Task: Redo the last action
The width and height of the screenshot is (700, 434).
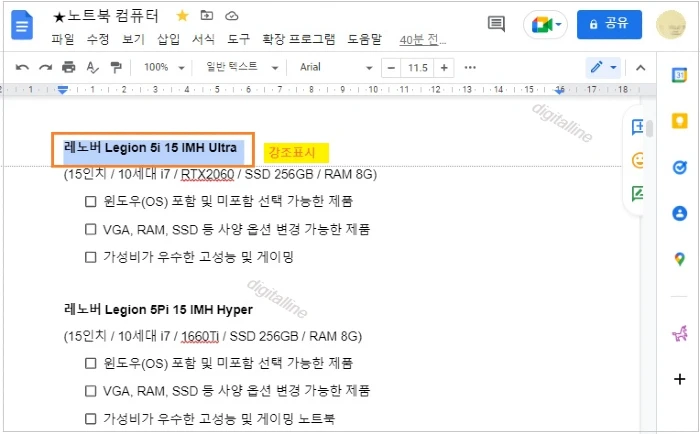Action: tap(45, 67)
